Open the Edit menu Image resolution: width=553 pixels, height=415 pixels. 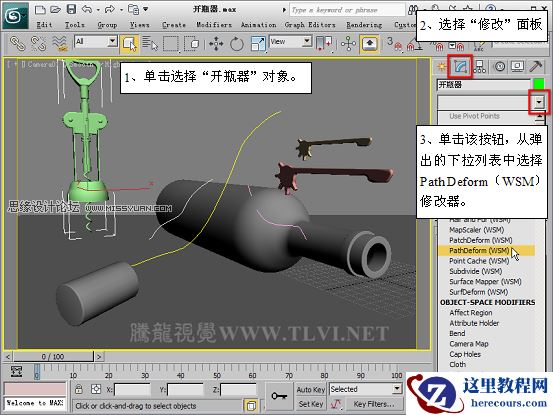point(44,25)
